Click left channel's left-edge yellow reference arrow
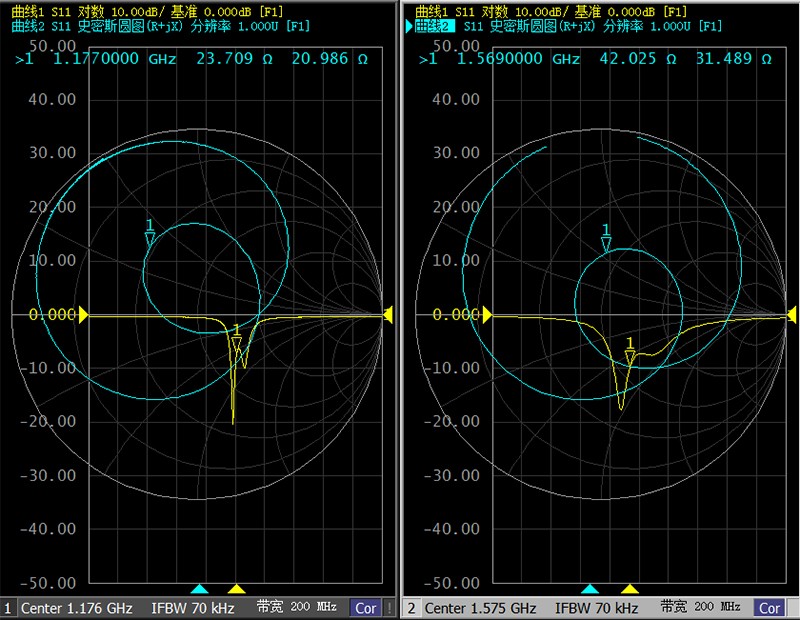The image size is (800, 620). tap(84, 315)
